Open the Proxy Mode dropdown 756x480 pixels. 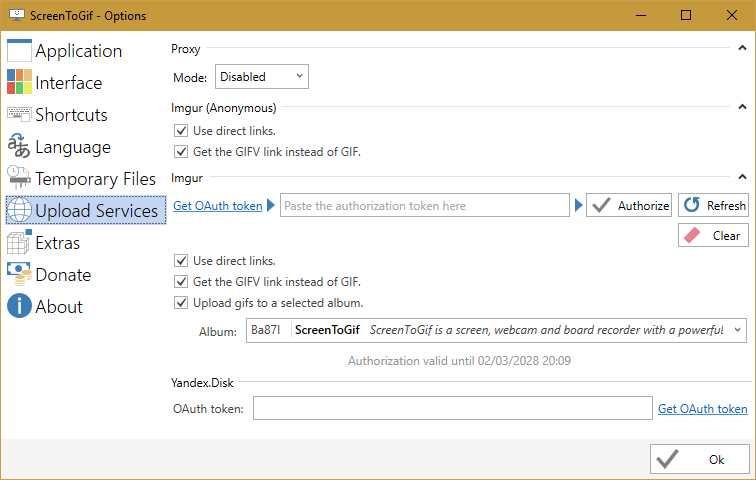[262, 77]
